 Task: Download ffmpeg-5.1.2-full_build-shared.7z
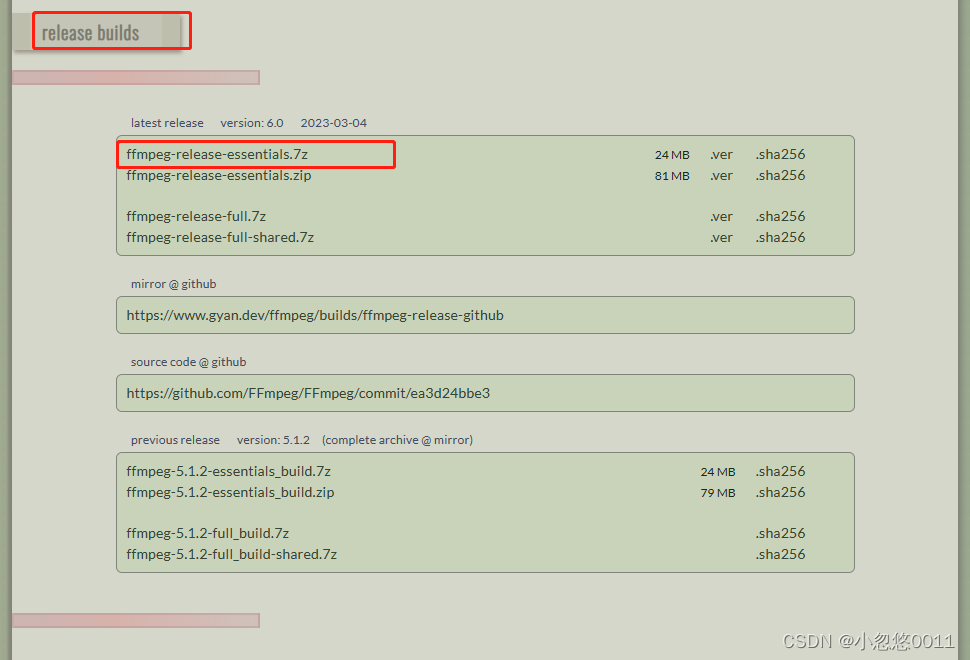tap(232, 554)
